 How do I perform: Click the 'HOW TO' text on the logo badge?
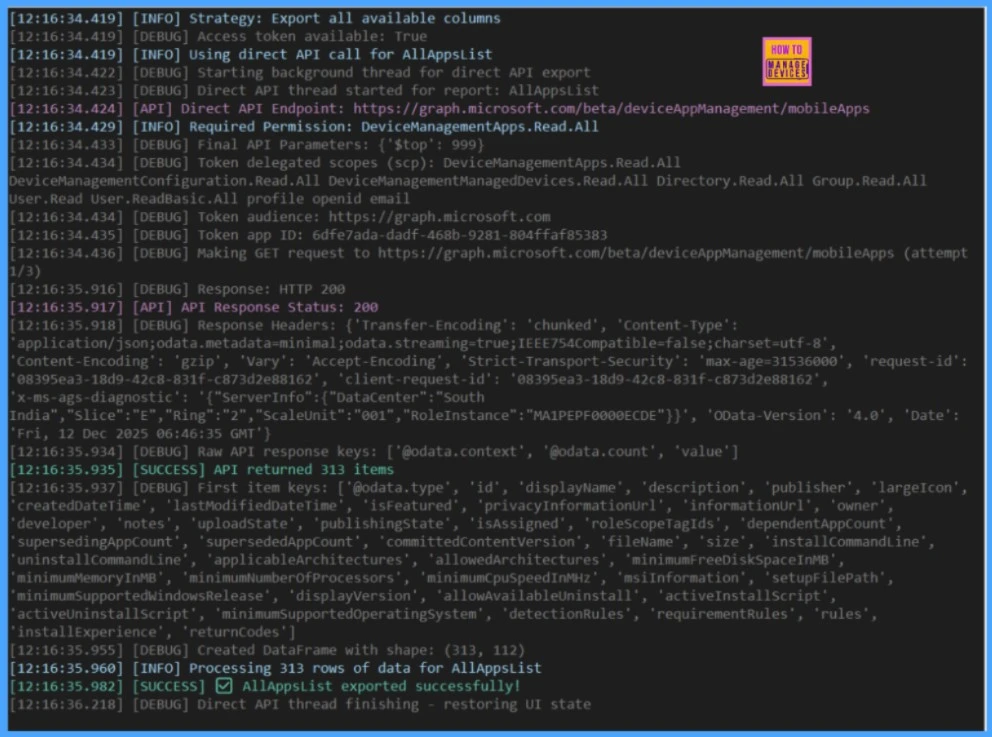(x=786, y=48)
